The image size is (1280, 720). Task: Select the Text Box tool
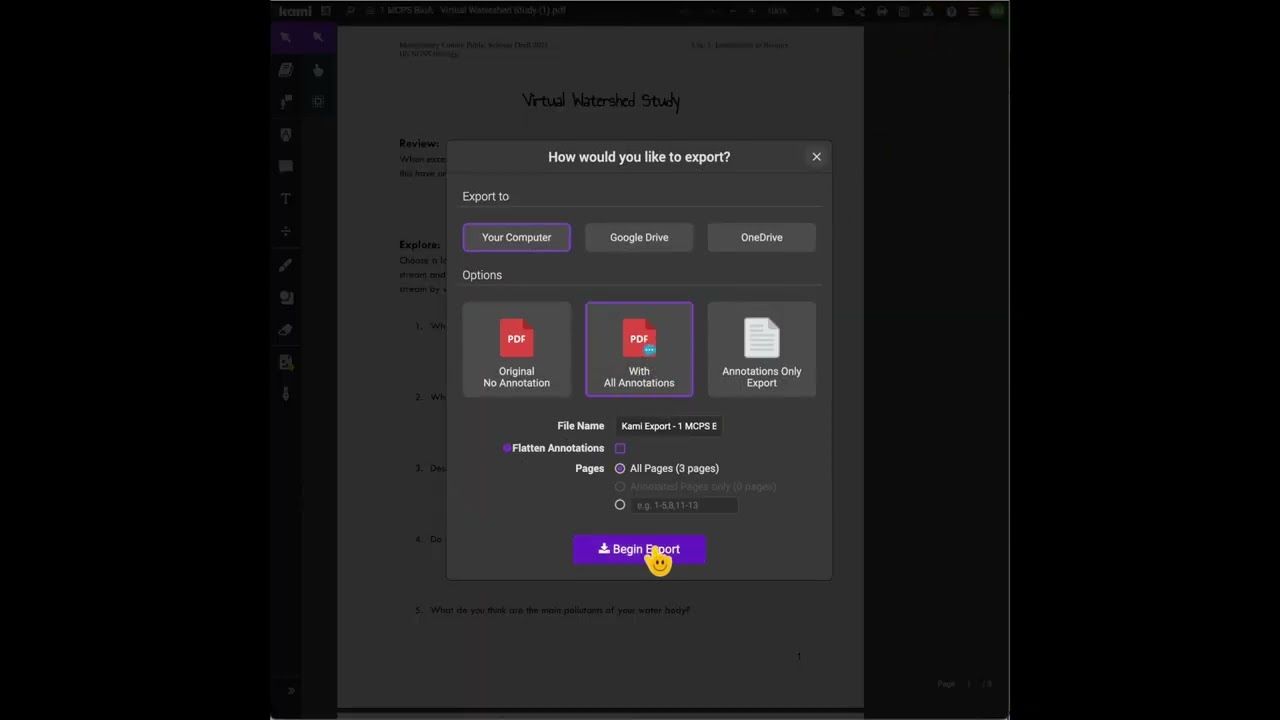click(x=286, y=199)
